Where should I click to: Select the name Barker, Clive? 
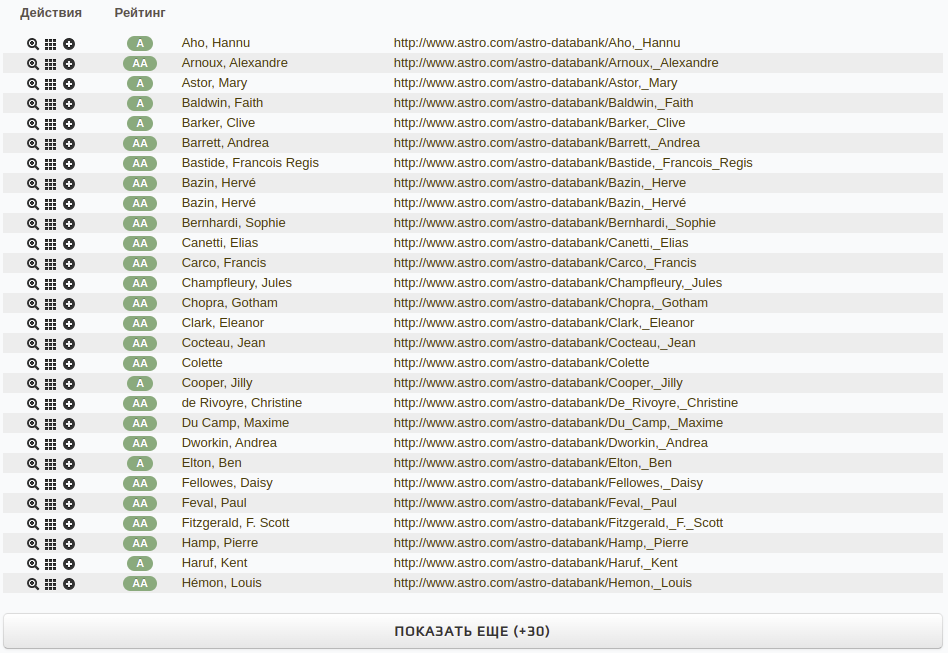pyautogui.click(x=218, y=123)
